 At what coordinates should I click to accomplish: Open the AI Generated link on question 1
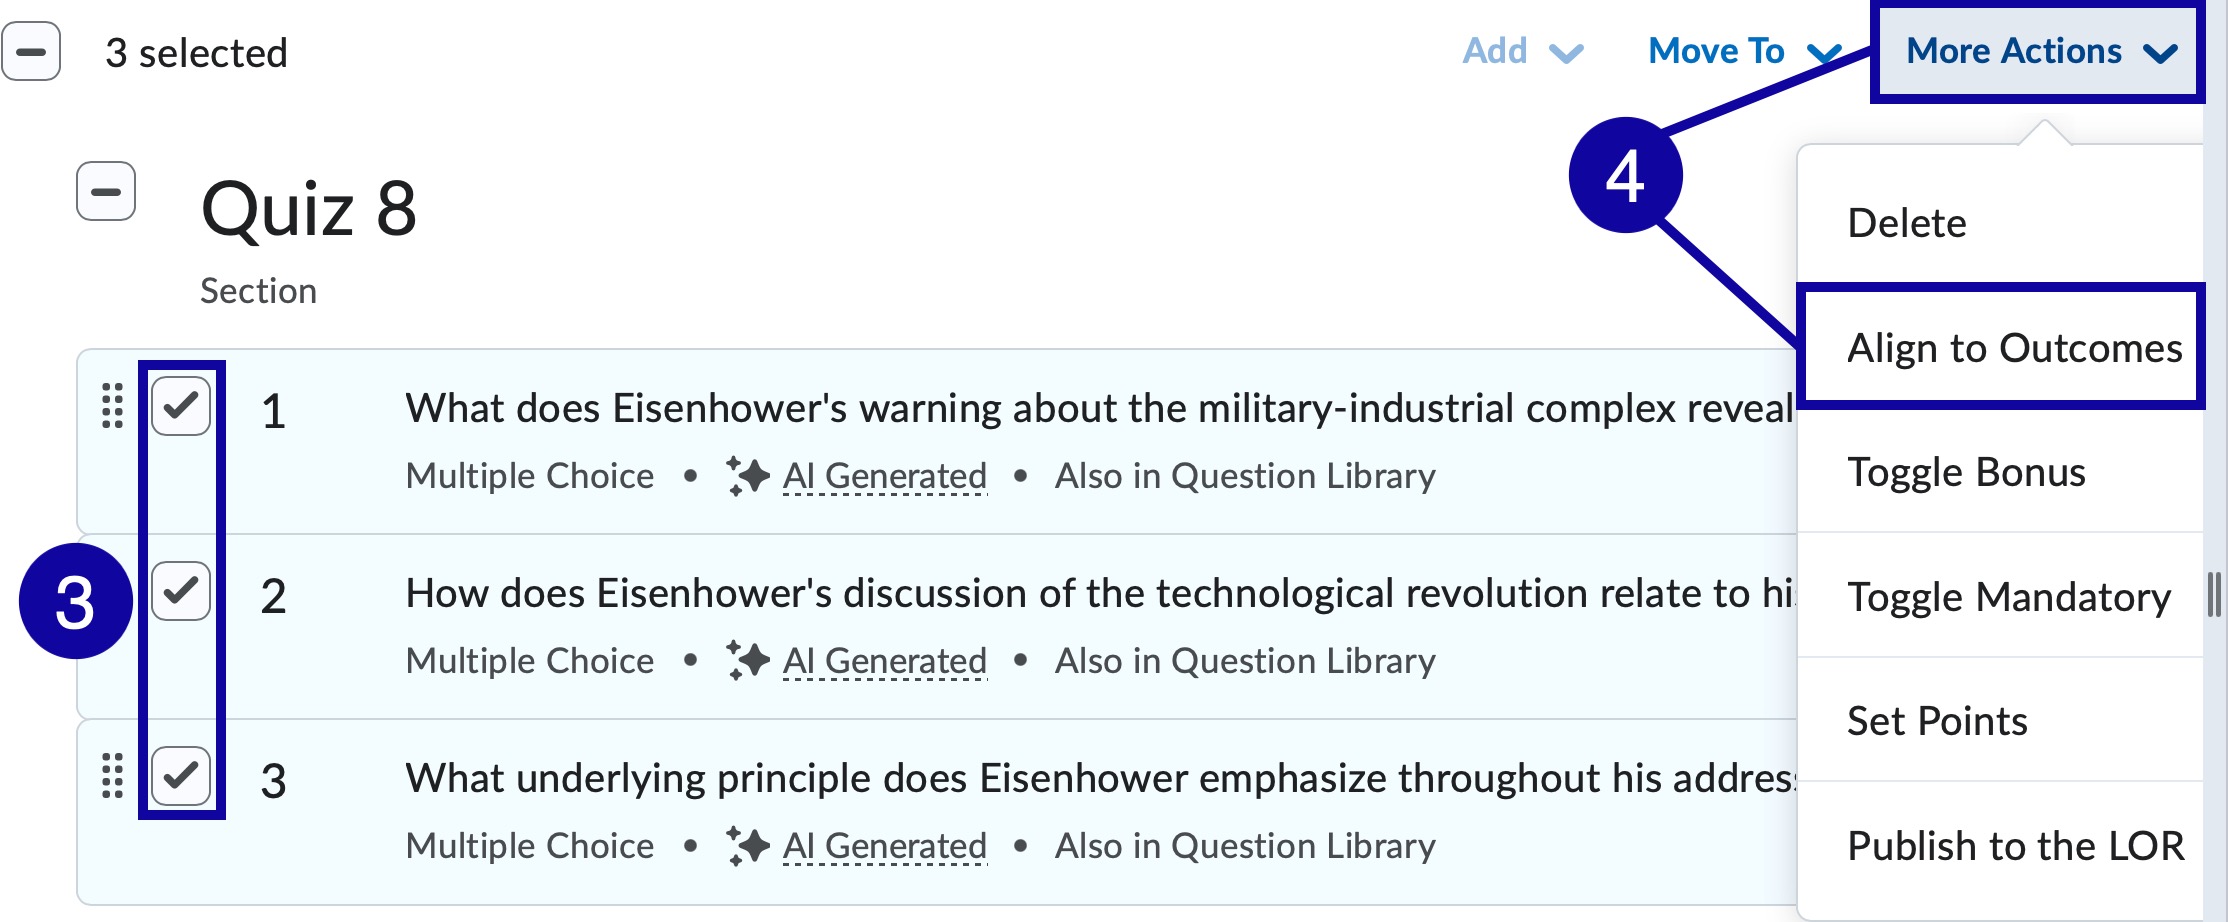click(884, 475)
